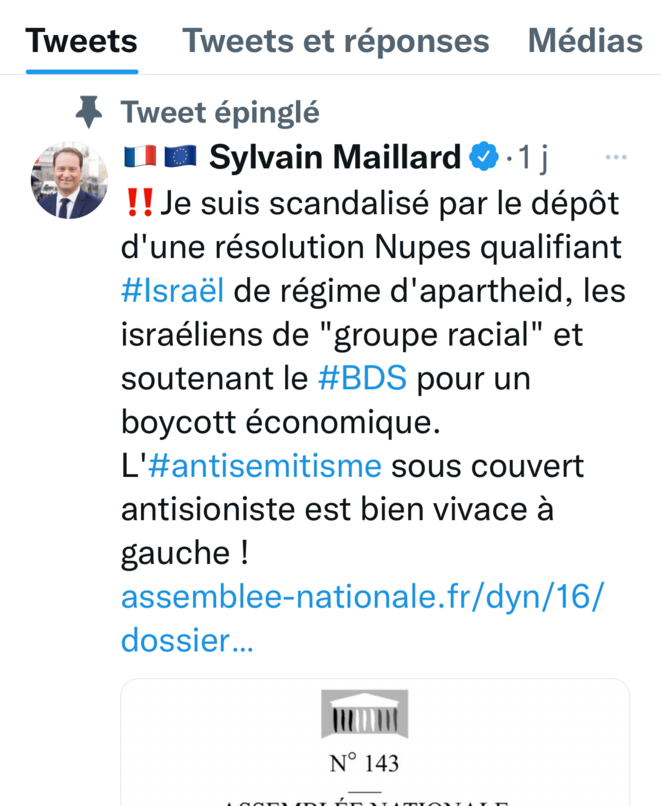Click the pinned tweet pushpin icon

(90, 113)
